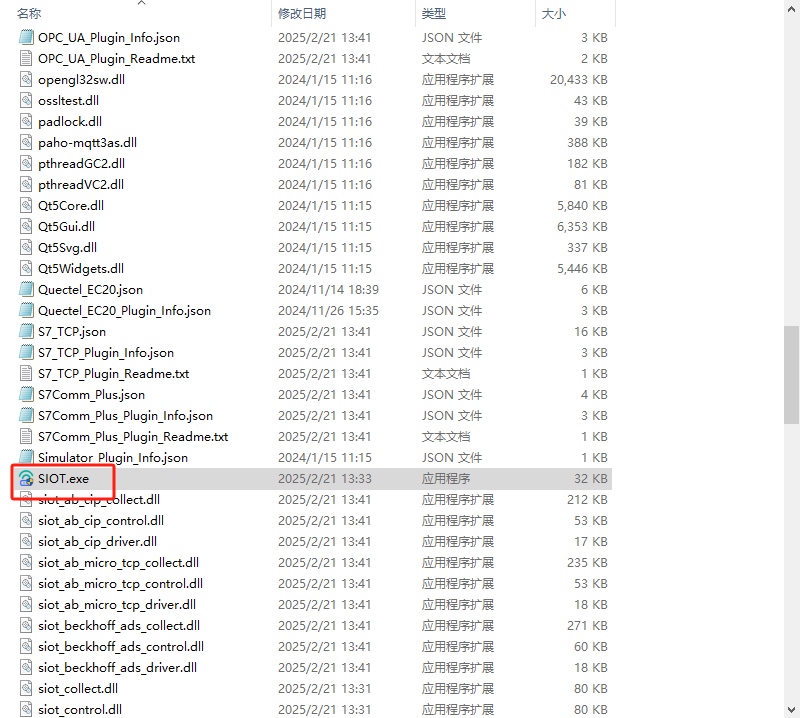Viewport: 800px width, 718px height.
Task: Click the 2024/11/14 18:39 date of Quectel_EC20.json
Action: [x=328, y=289]
